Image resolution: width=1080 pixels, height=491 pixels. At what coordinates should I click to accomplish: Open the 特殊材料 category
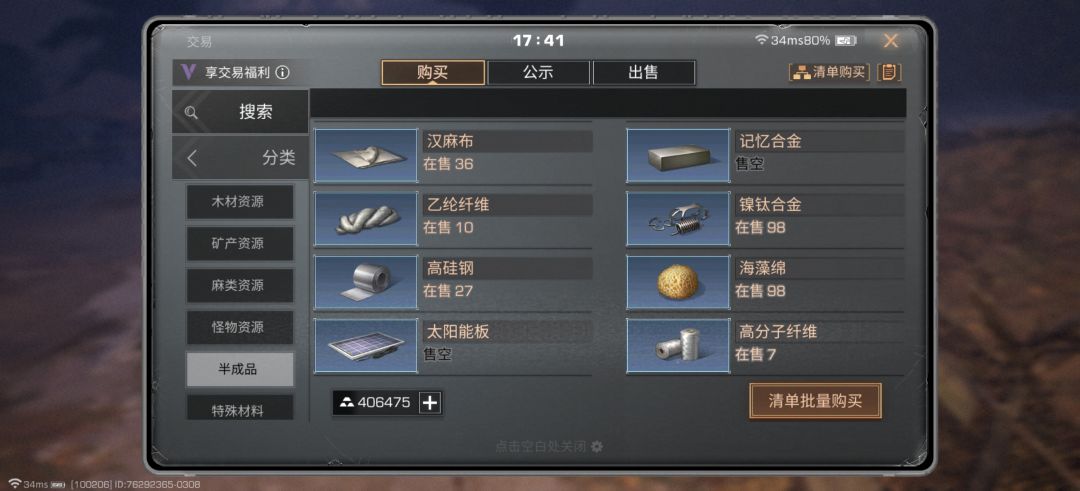[239, 408]
